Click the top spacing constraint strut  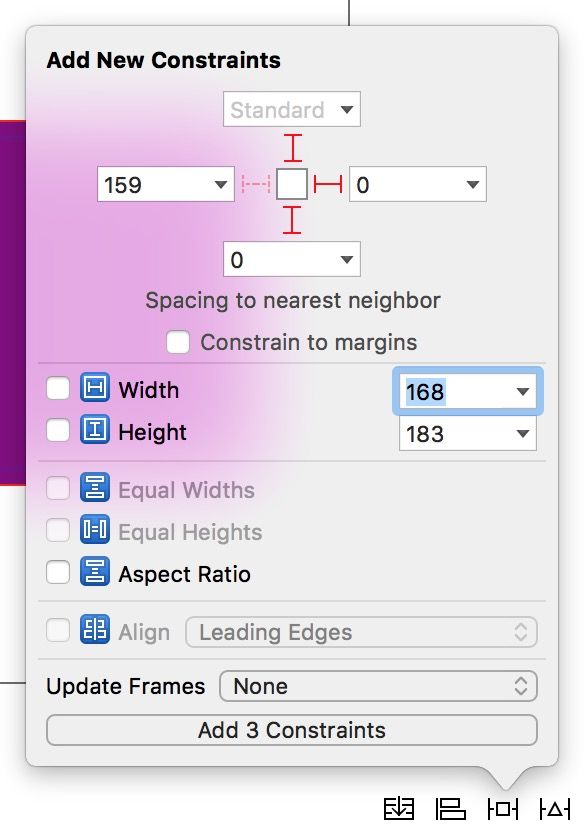292,148
